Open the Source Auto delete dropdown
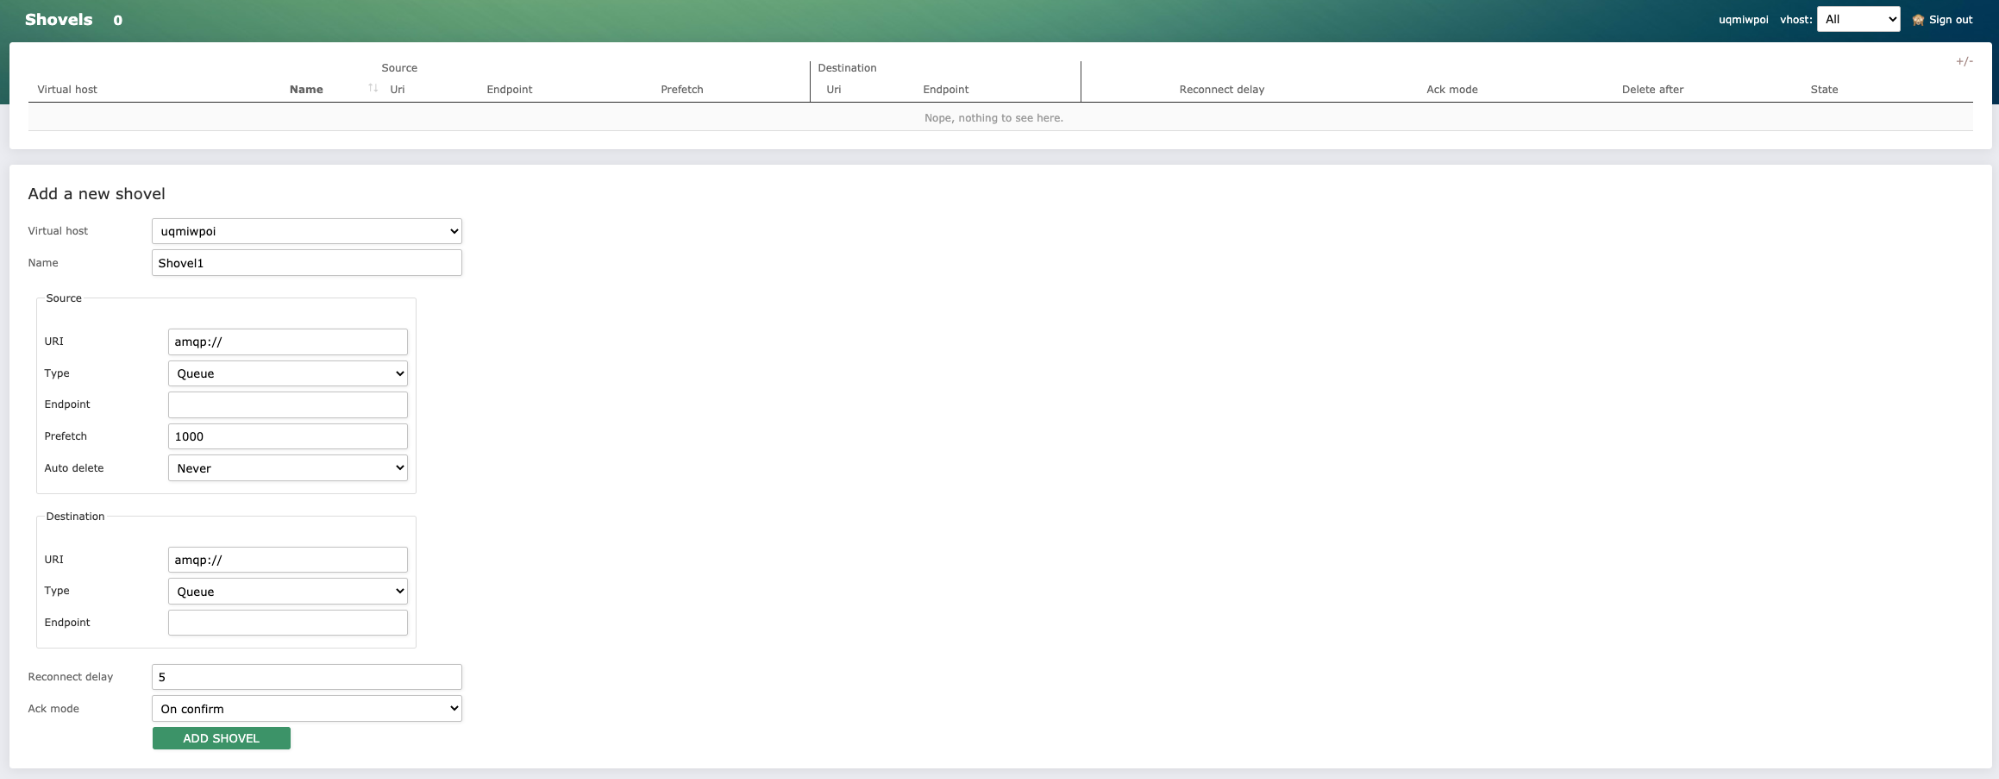 [x=288, y=468]
